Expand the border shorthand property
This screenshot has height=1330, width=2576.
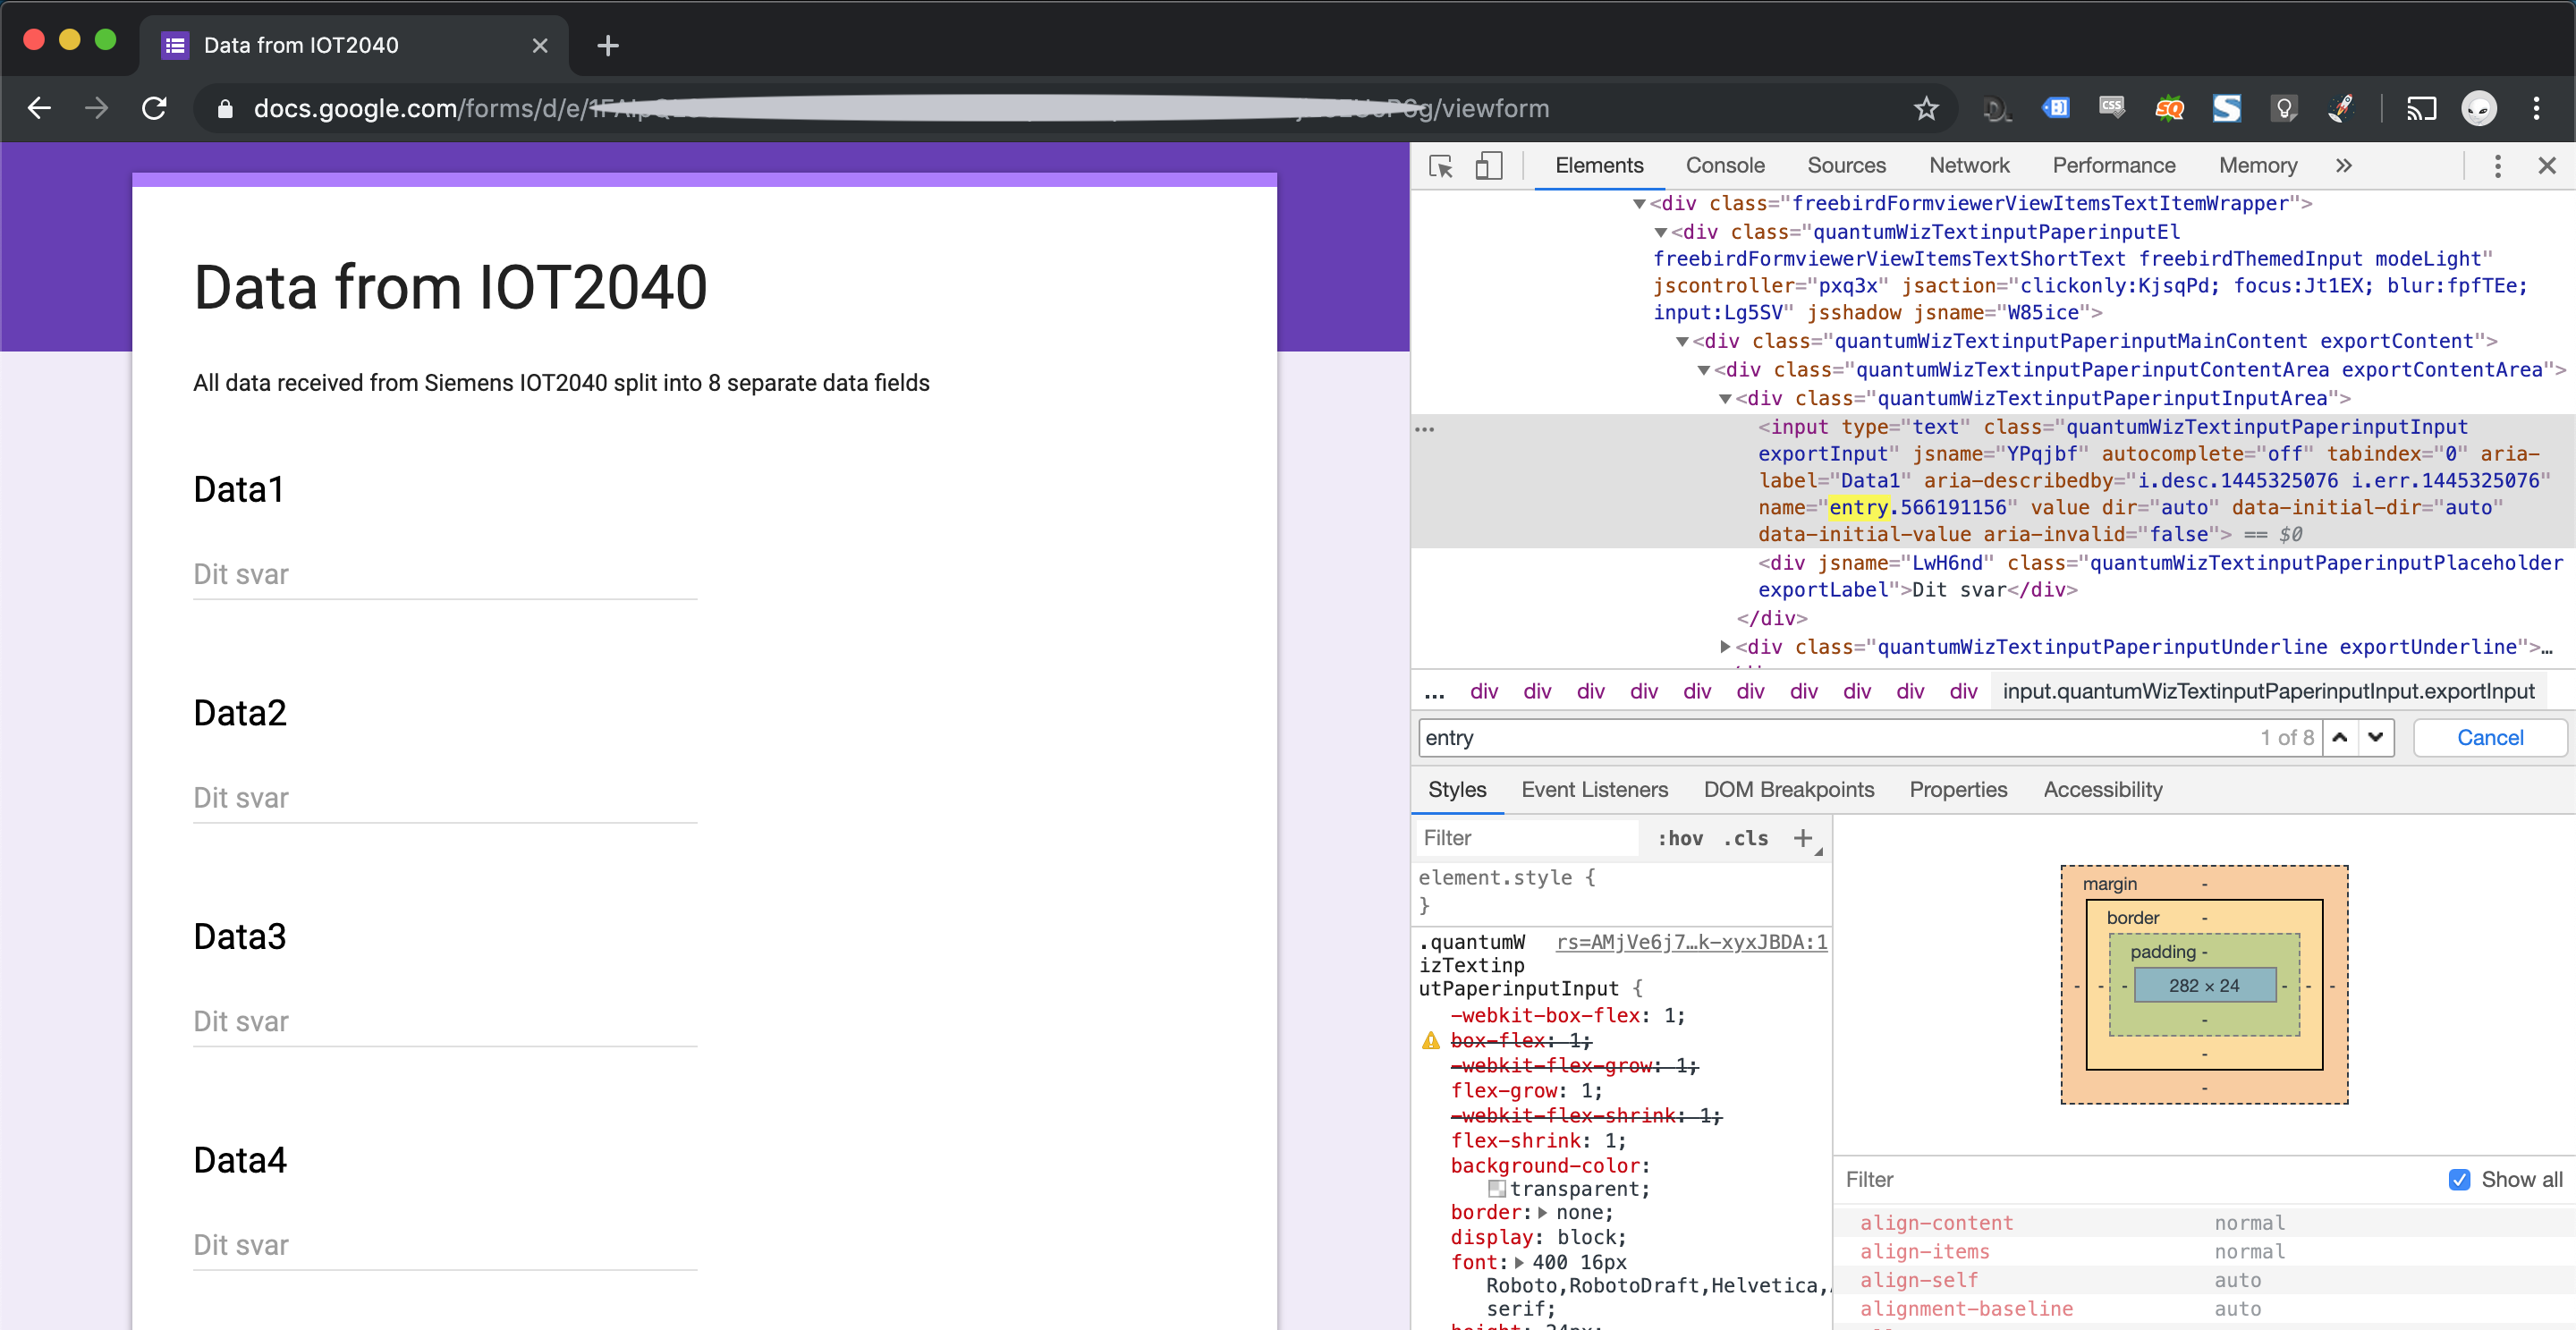point(1542,1213)
